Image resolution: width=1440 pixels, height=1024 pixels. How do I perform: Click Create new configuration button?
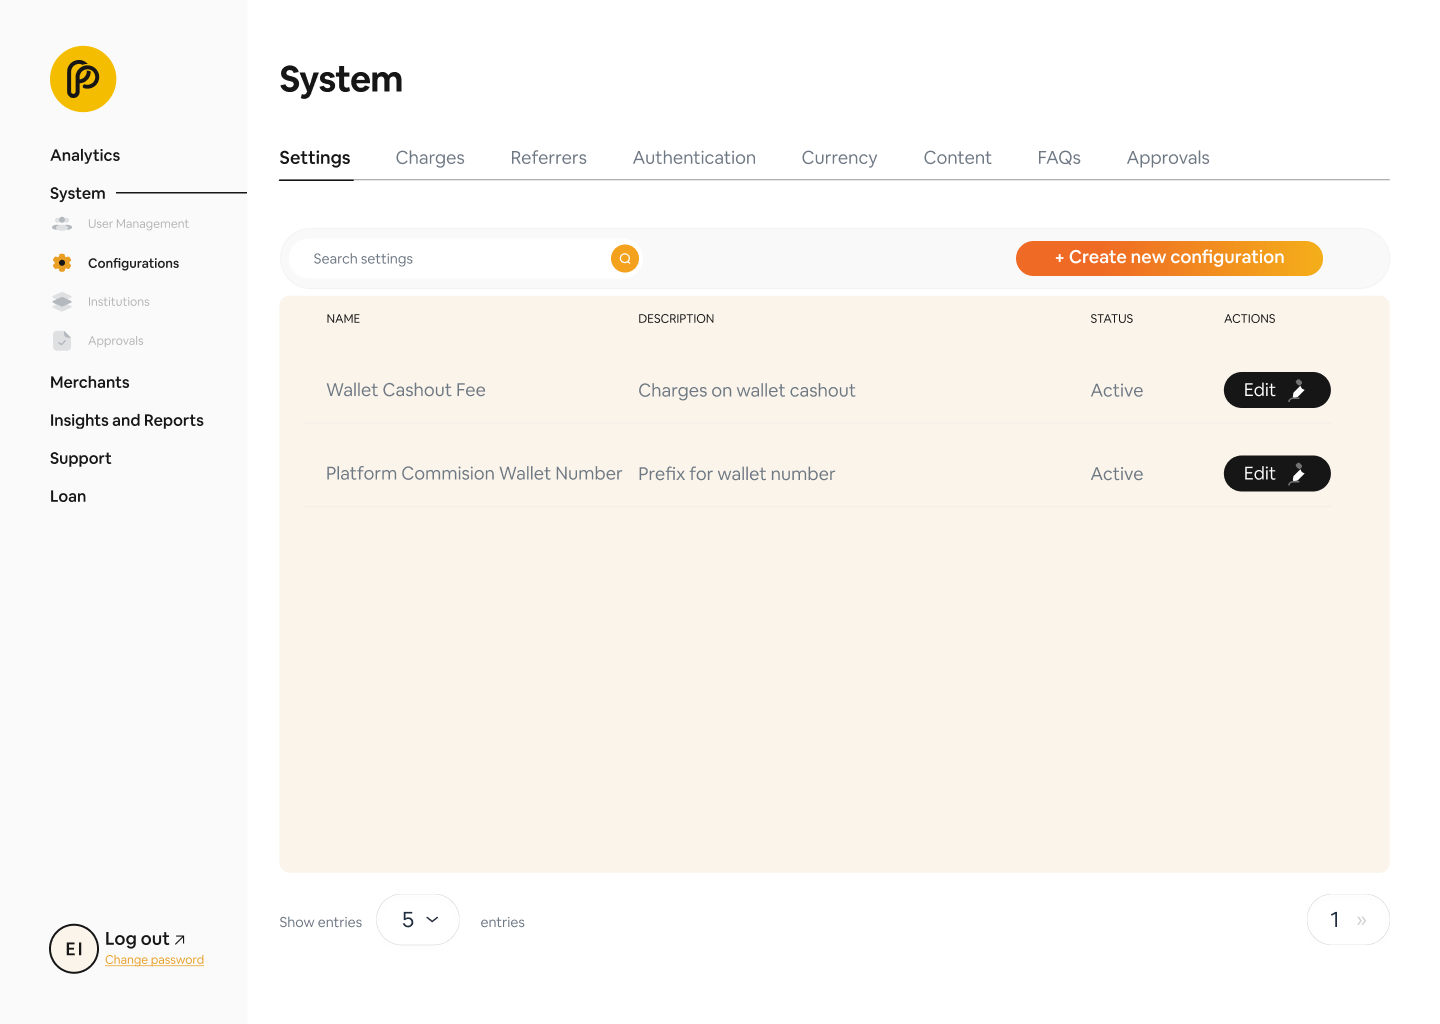click(1169, 258)
